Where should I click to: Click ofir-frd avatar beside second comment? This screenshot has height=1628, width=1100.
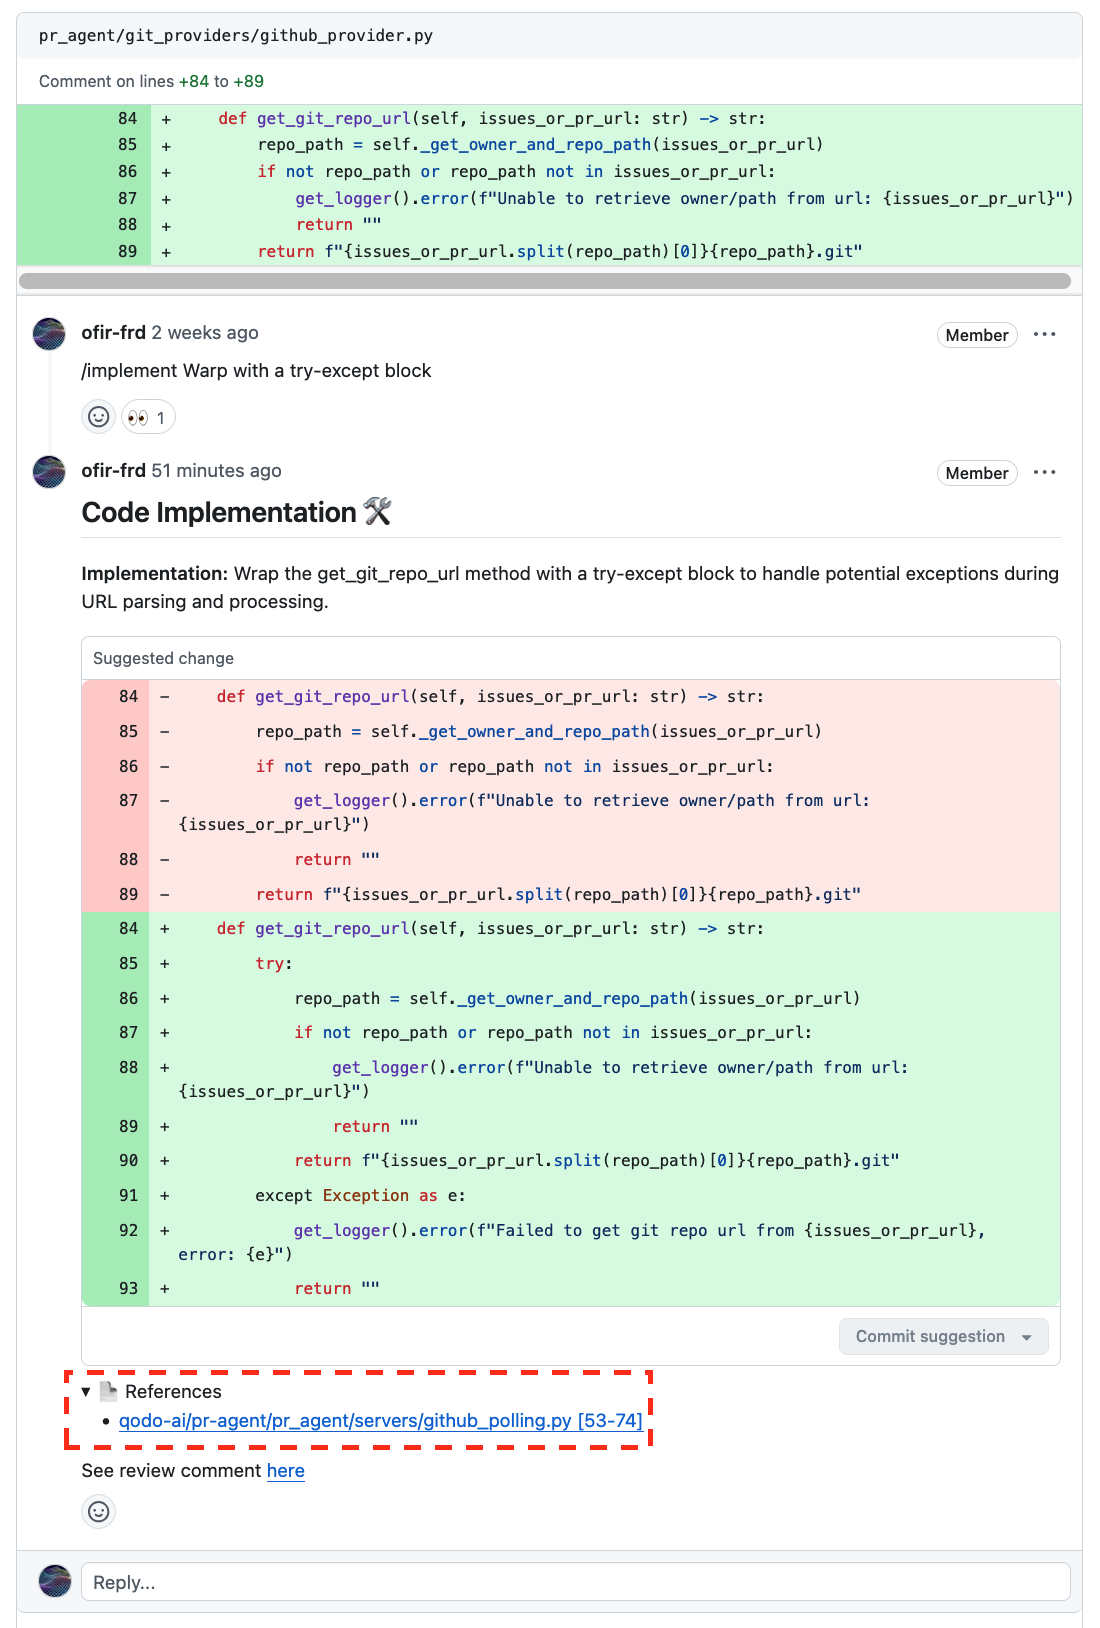tap(49, 472)
